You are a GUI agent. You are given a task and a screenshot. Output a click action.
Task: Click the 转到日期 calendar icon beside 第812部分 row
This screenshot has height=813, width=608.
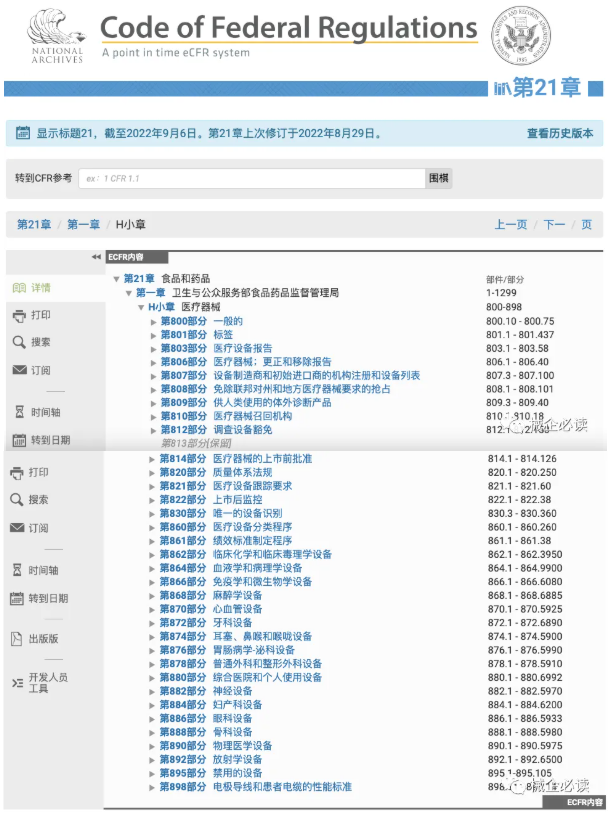click(19, 440)
